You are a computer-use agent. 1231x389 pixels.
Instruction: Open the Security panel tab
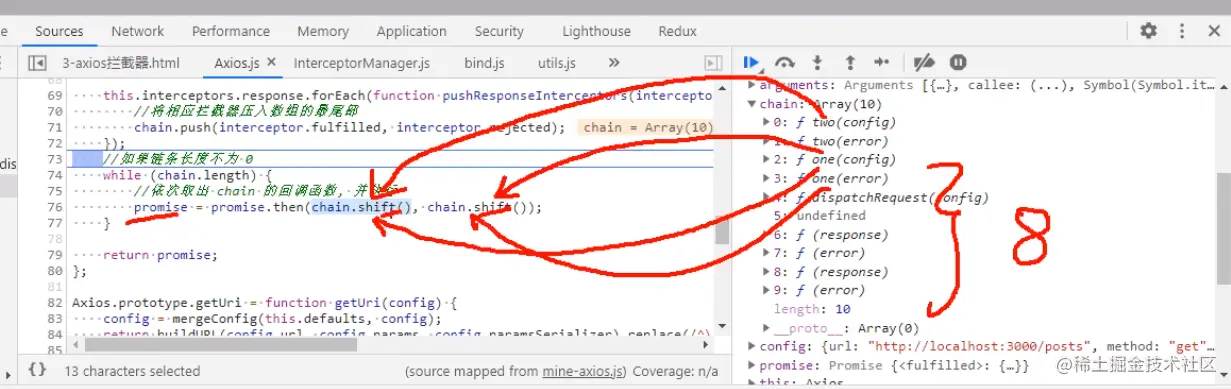tap(499, 31)
